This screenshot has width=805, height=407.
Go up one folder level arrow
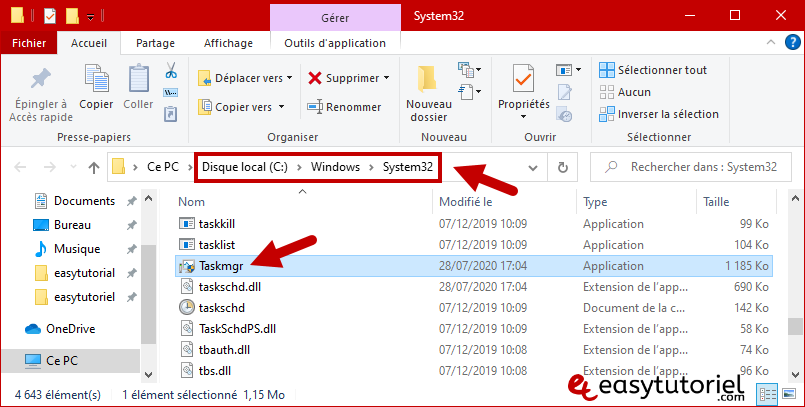click(93, 167)
